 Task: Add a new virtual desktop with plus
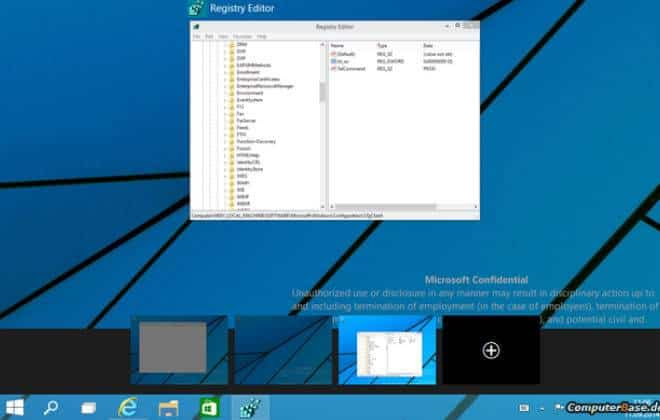point(491,350)
